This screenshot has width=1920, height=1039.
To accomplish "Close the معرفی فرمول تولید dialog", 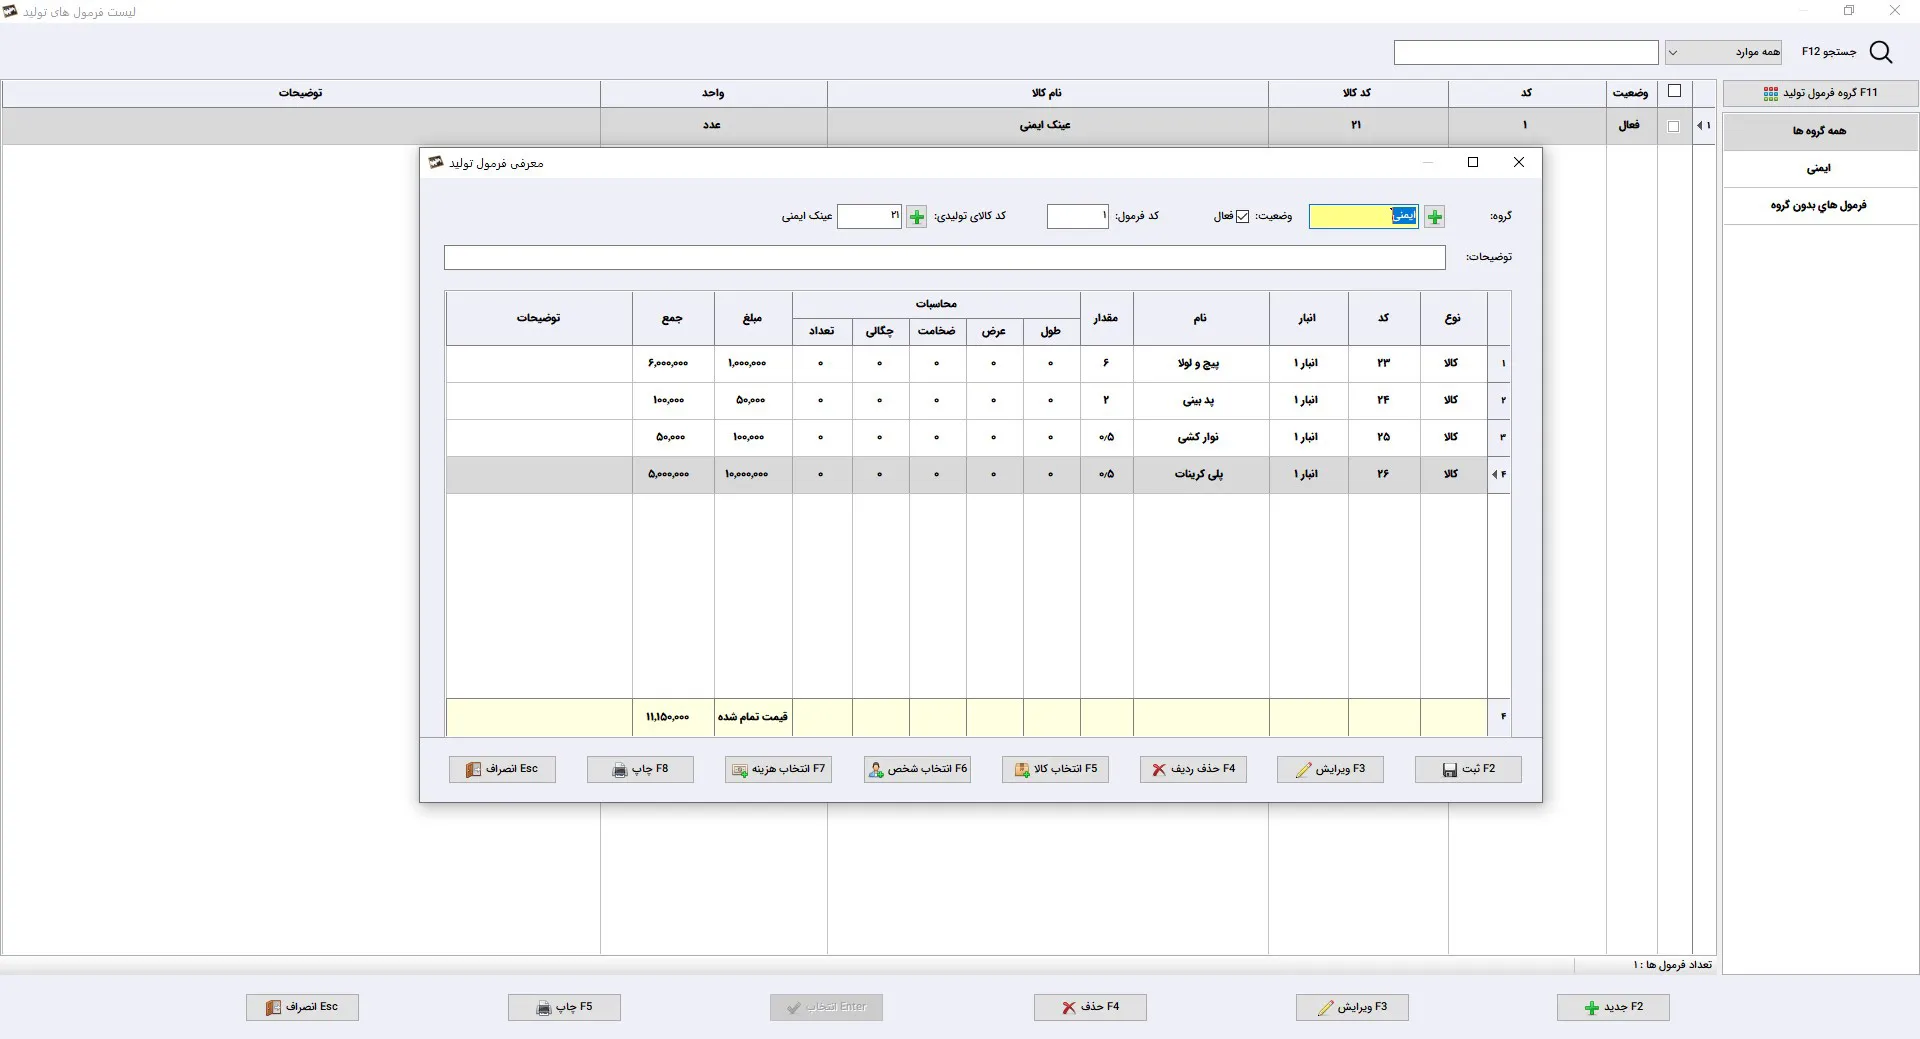I will point(1519,162).
